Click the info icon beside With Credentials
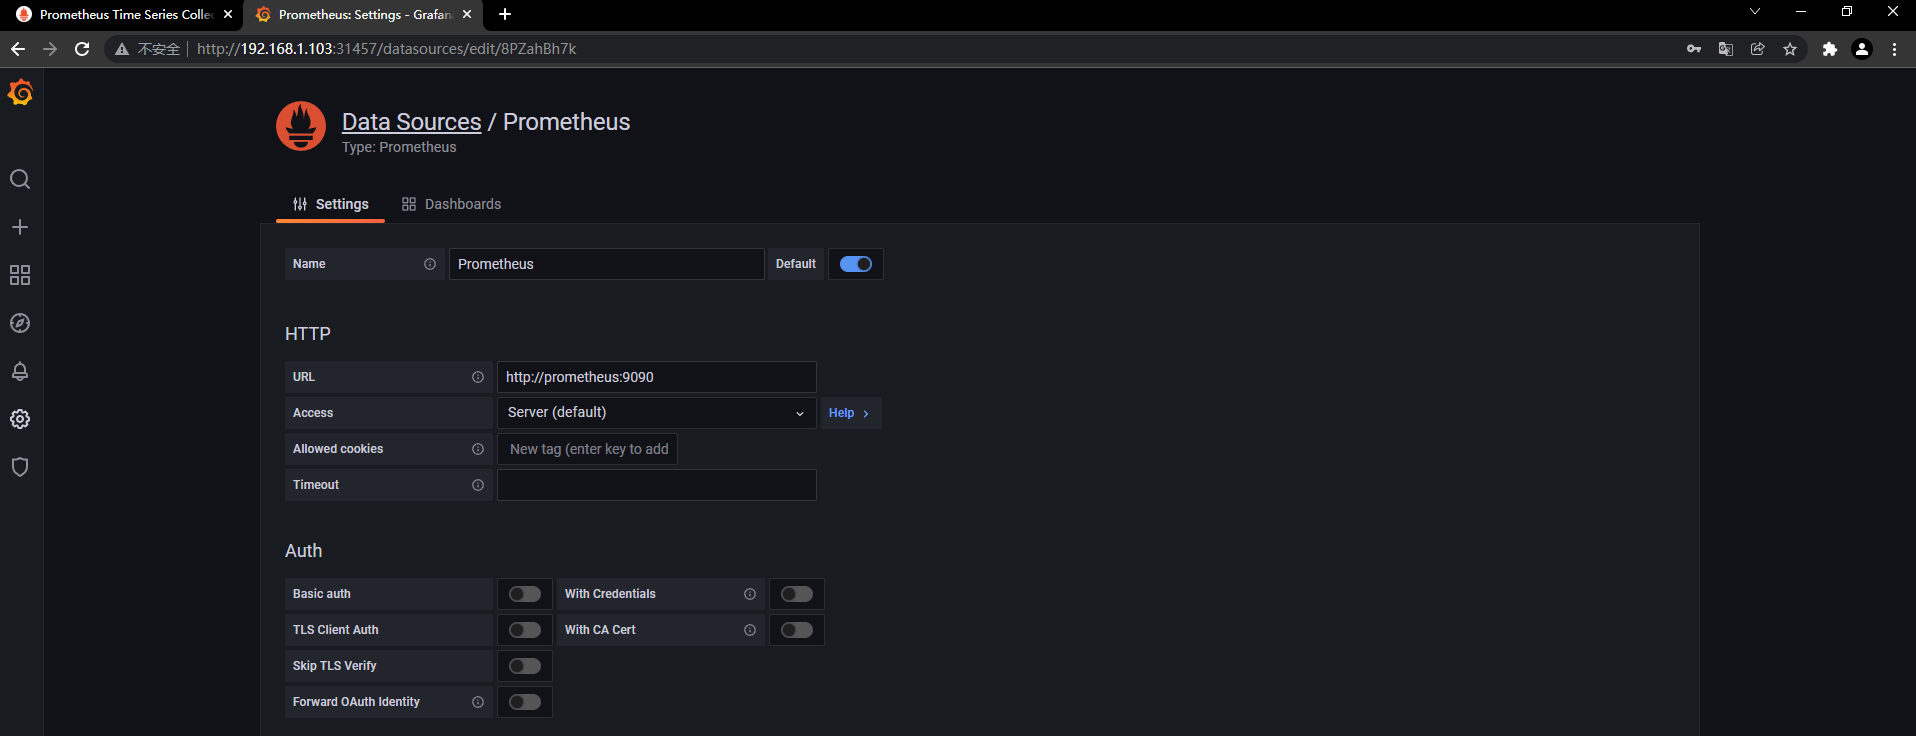Viewport: 1916px width, 736px height. [750, 594]
